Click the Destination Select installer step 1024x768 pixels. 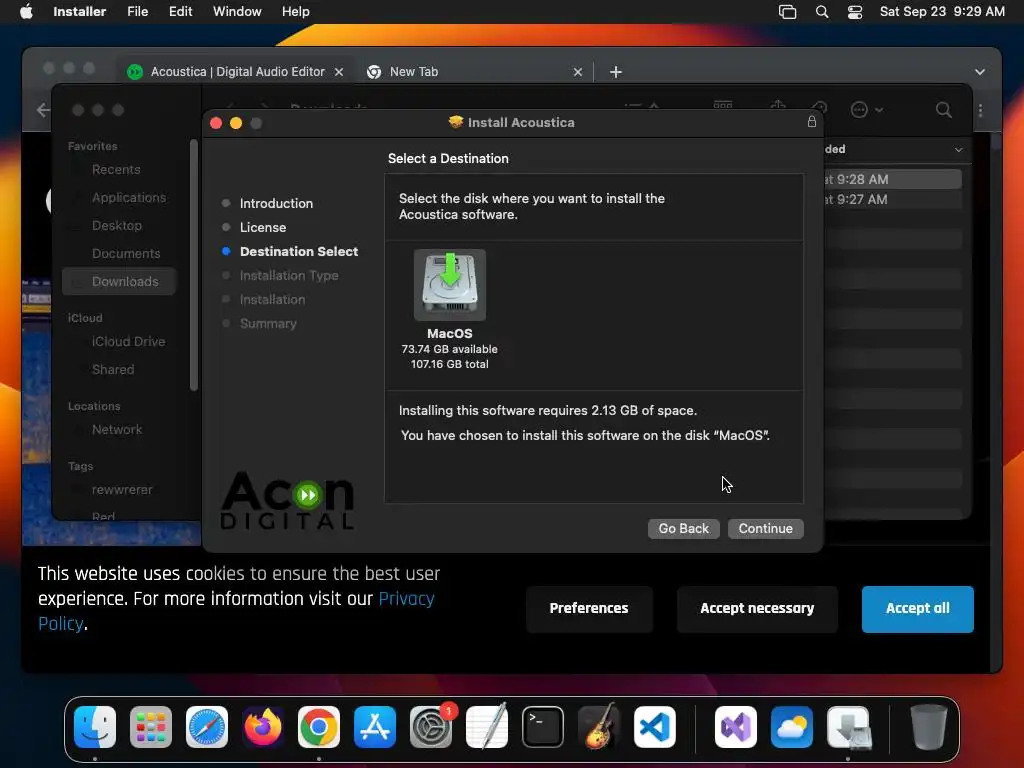pos(298,251)
